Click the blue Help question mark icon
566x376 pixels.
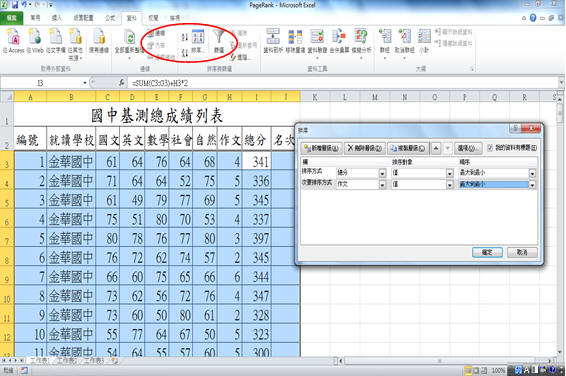tap(533, 18)
